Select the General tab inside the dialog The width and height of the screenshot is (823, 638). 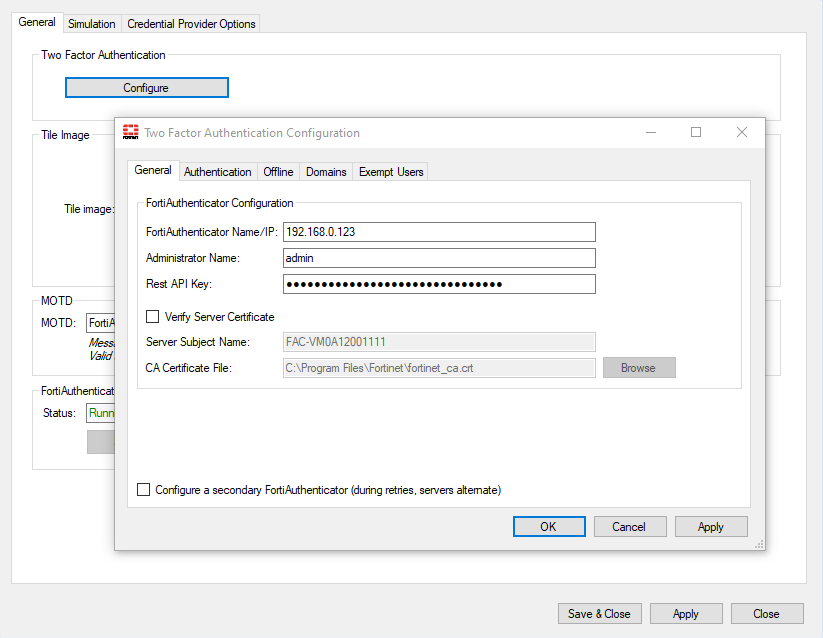pyautogui.click(x=153, y=170)
